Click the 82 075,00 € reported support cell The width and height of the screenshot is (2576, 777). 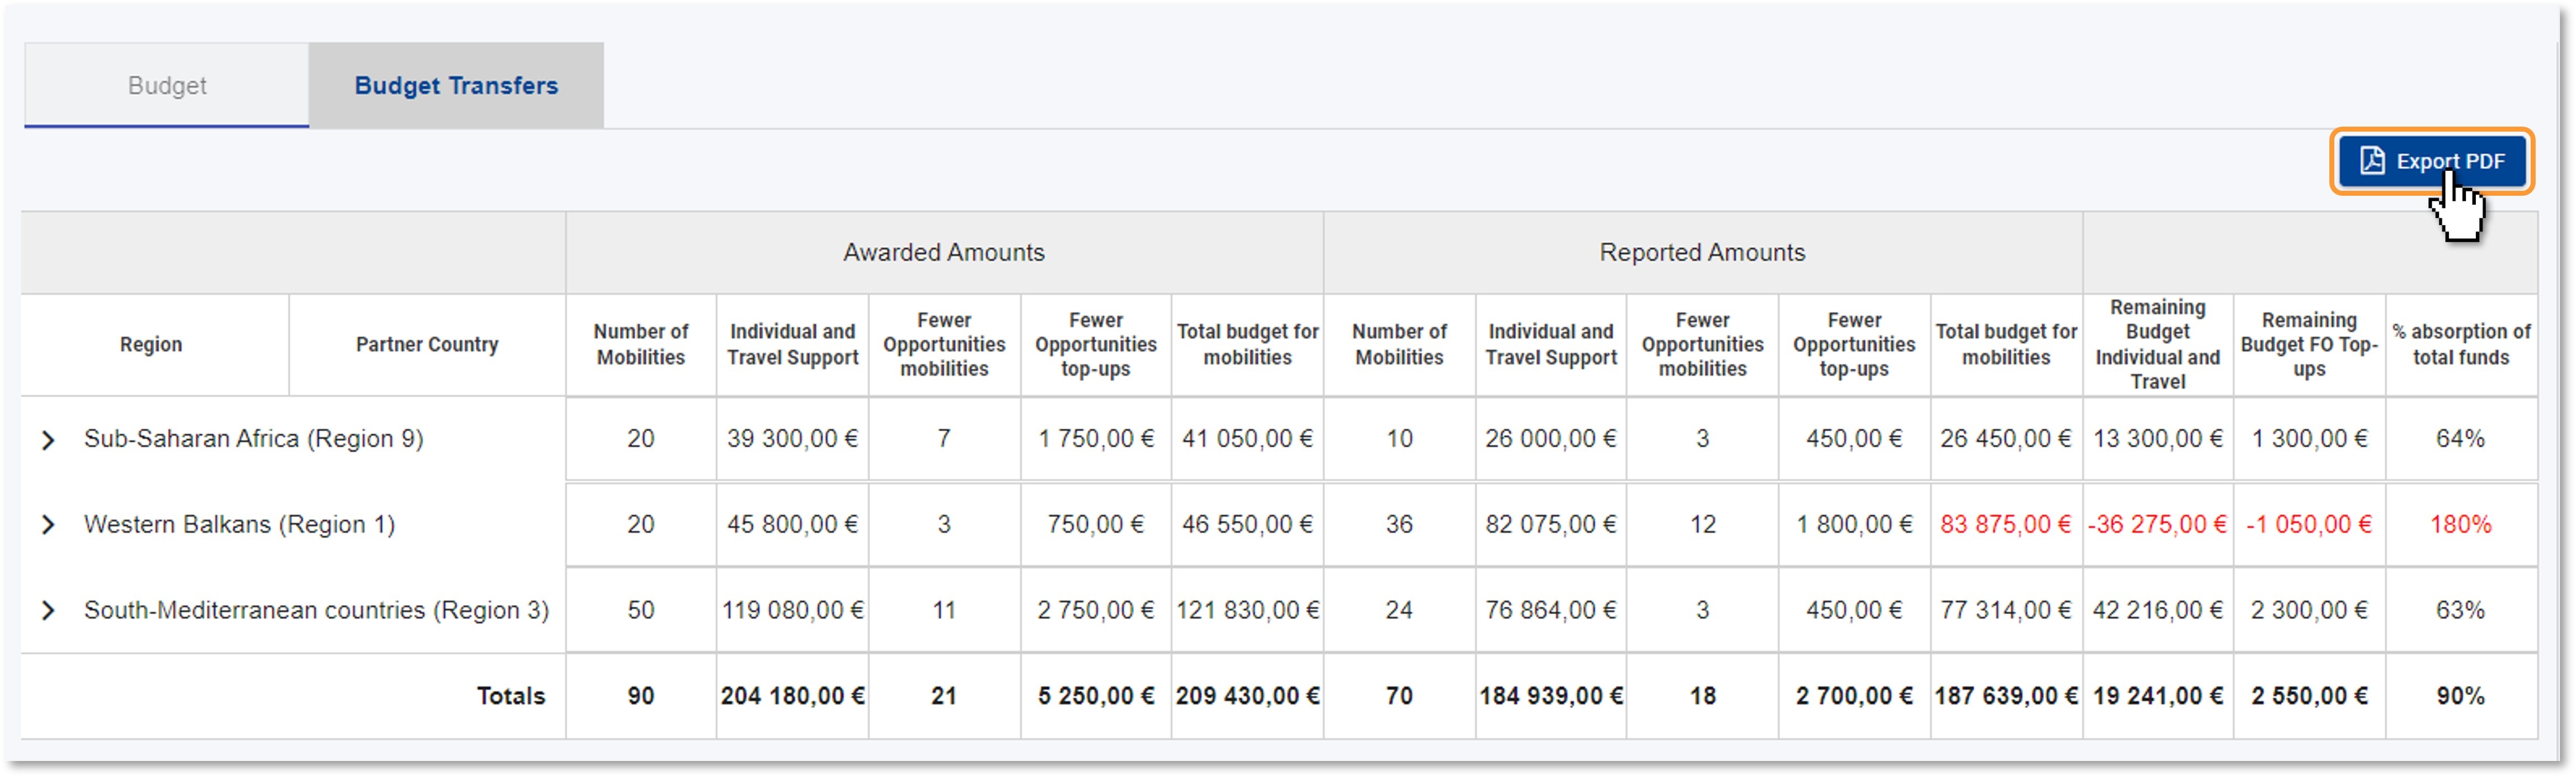click(x=1550, y=525)
